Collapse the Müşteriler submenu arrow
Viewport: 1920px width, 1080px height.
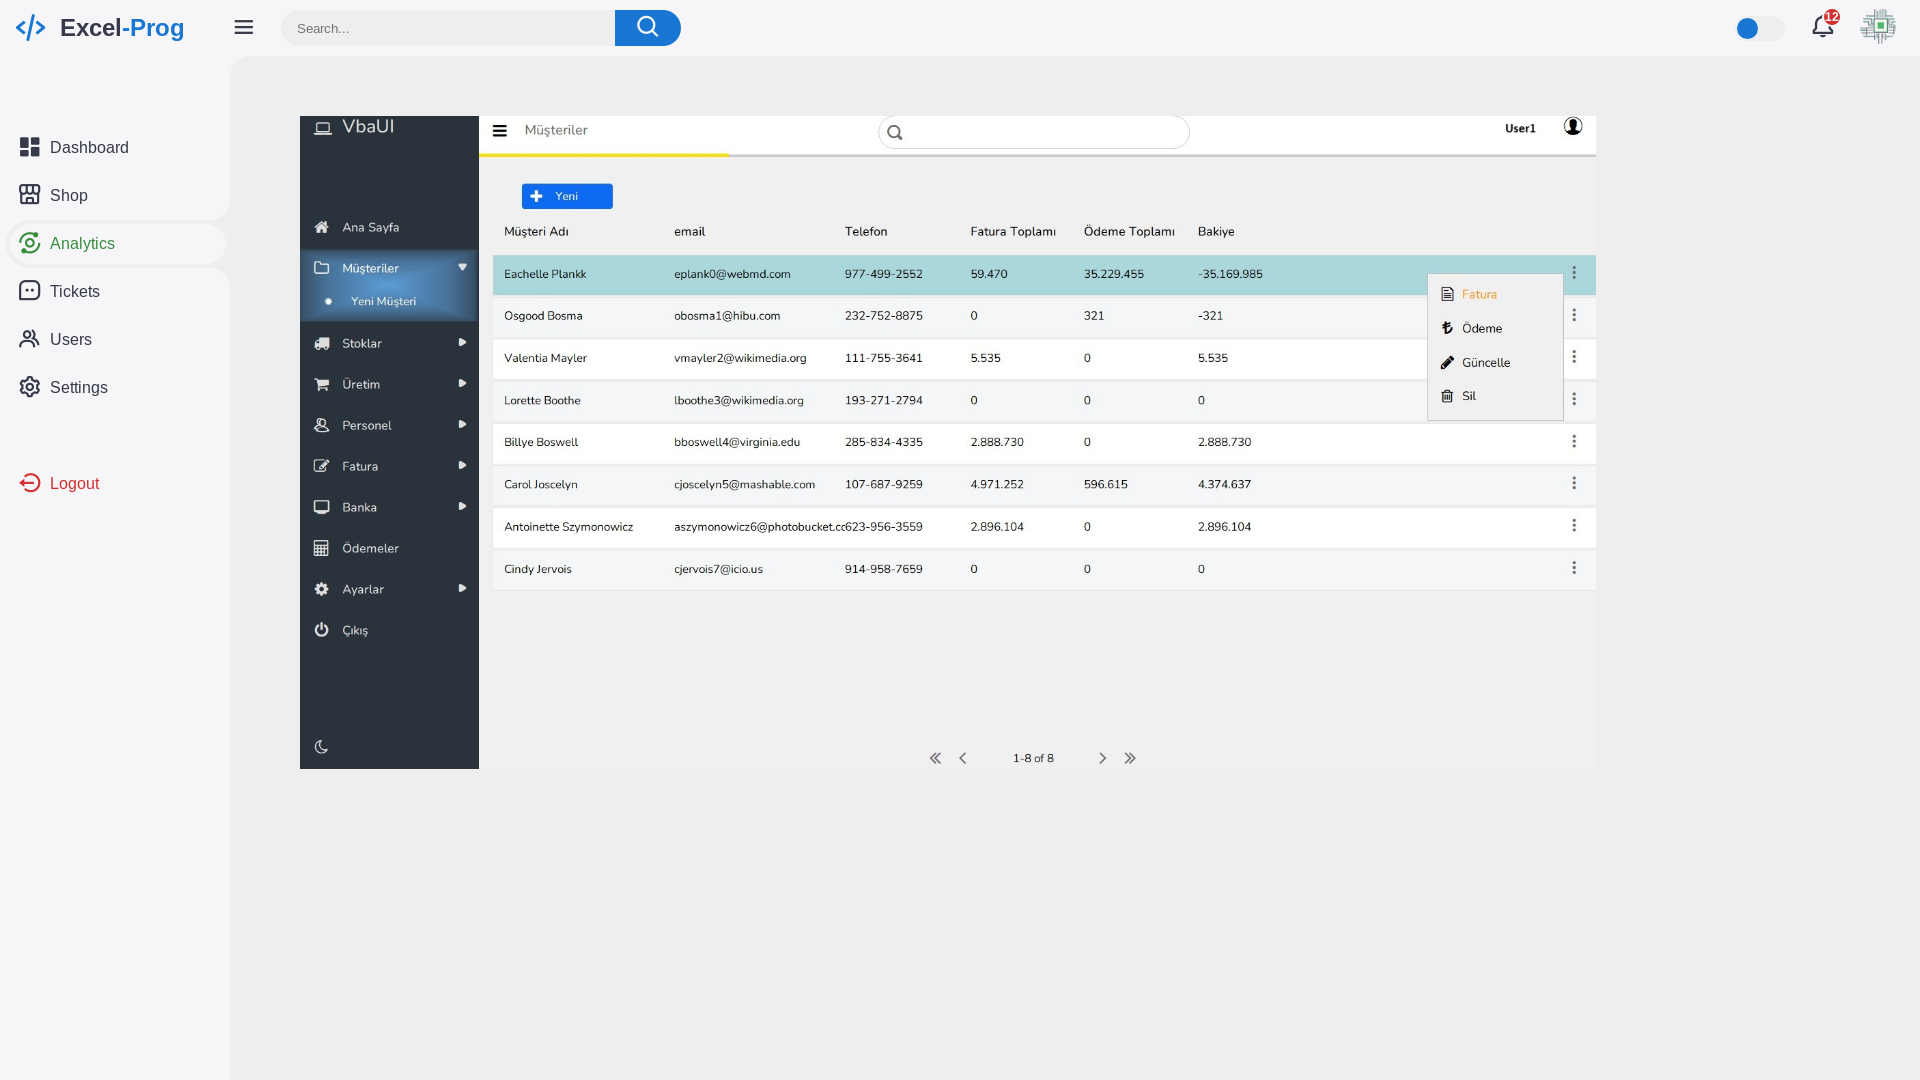click(462, 267)
